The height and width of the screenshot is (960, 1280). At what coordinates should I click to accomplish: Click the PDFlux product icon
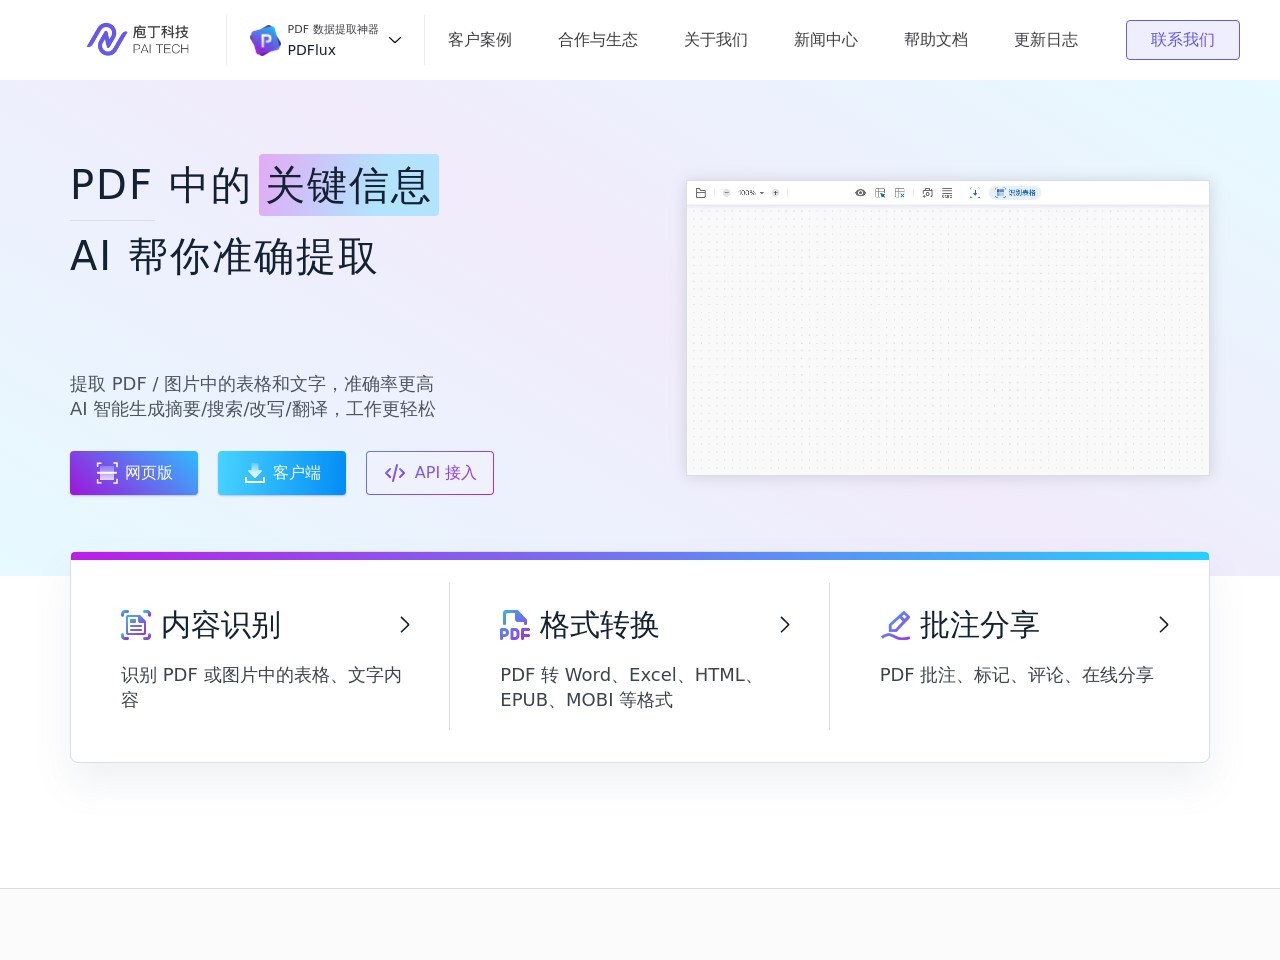265,40
